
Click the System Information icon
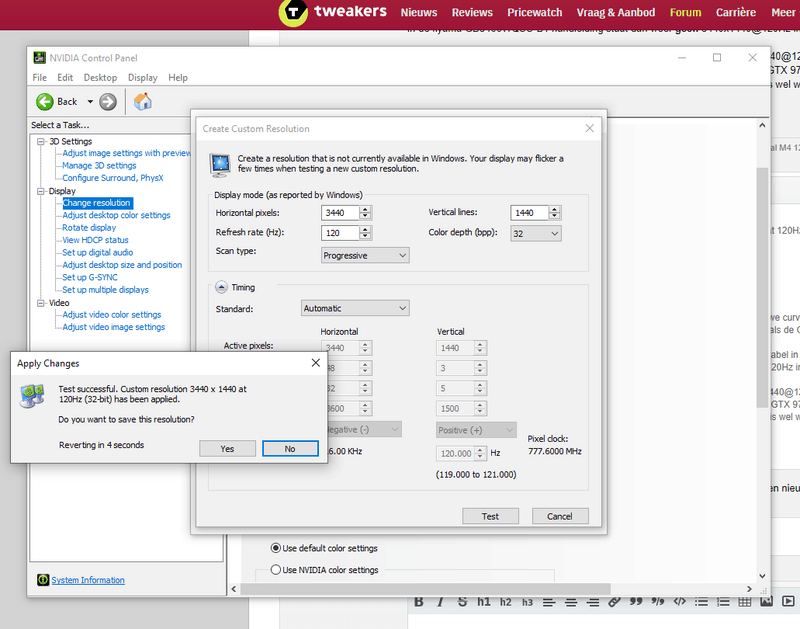click(x=43, y=580)
